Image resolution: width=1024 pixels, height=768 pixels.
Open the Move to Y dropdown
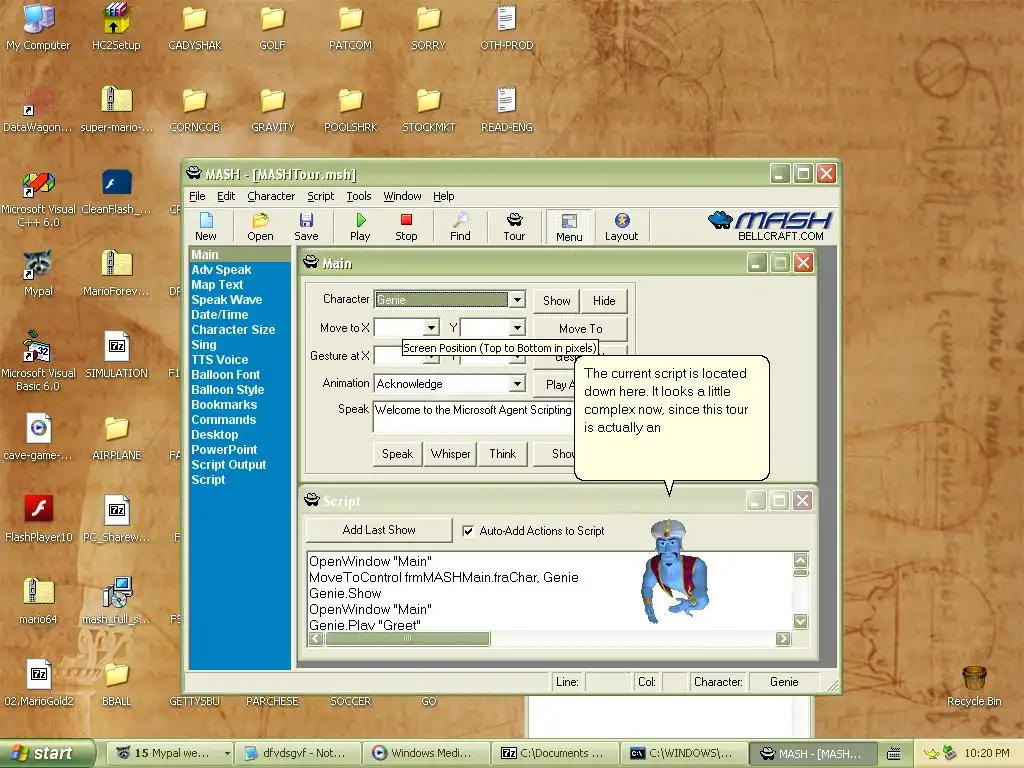(517, 327)
